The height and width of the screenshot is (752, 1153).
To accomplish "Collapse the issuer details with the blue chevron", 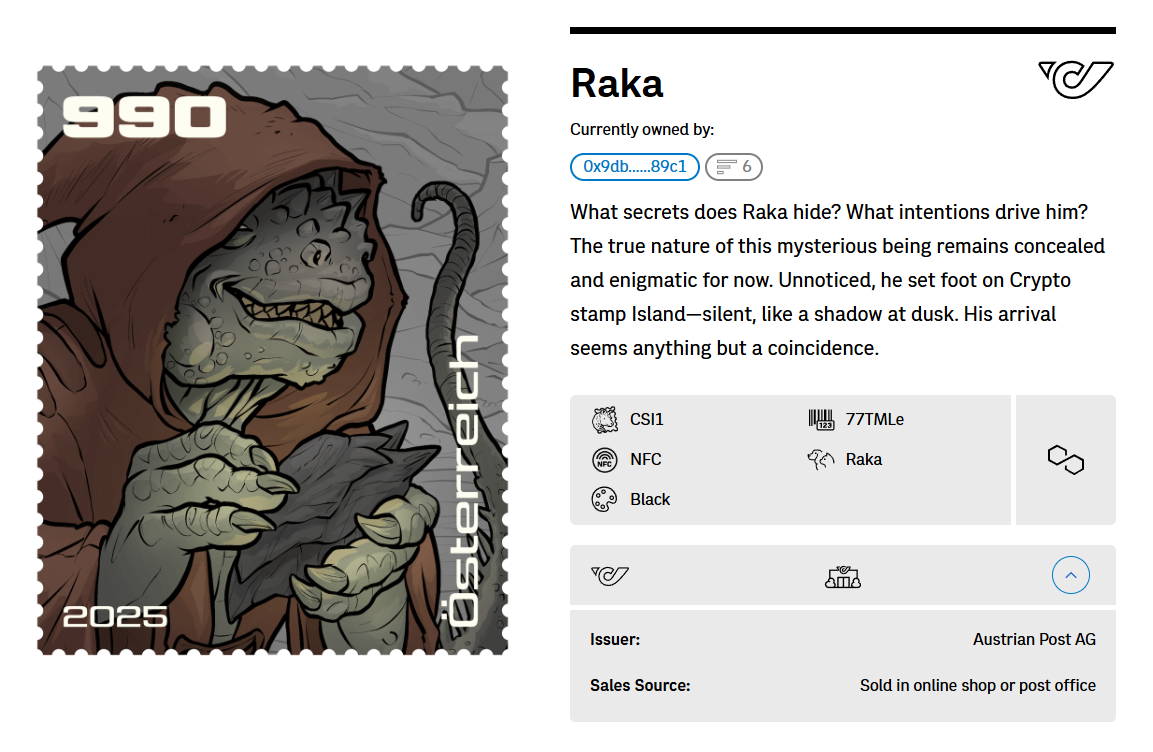I will click(1070, 575).
